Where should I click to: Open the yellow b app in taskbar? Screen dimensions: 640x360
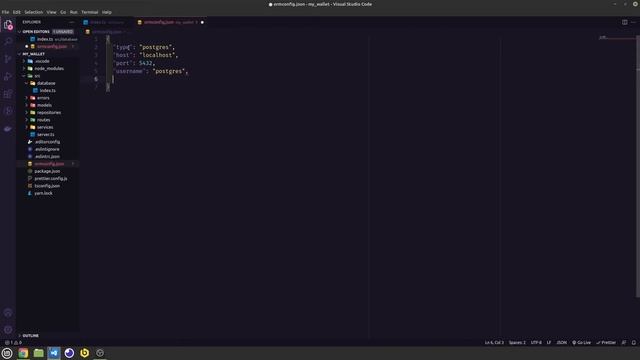pyautogui.click(x=84, y=353)
